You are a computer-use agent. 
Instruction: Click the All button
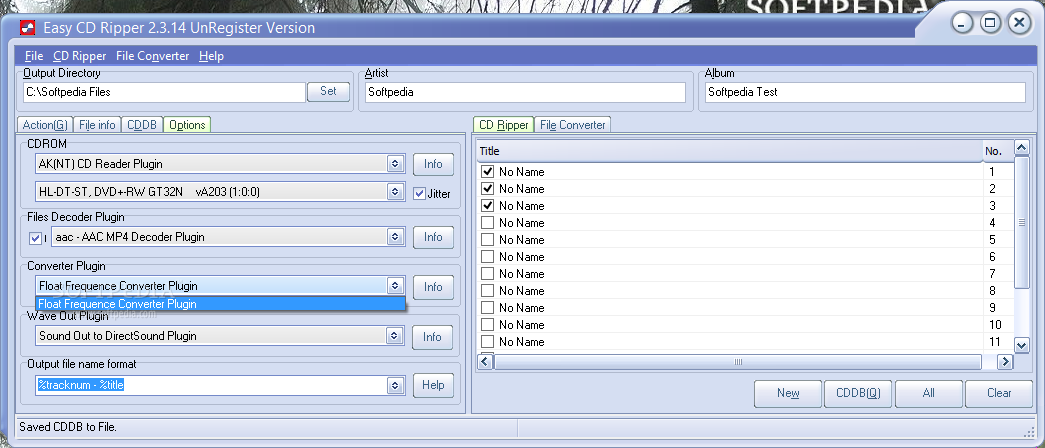(928, 393)
